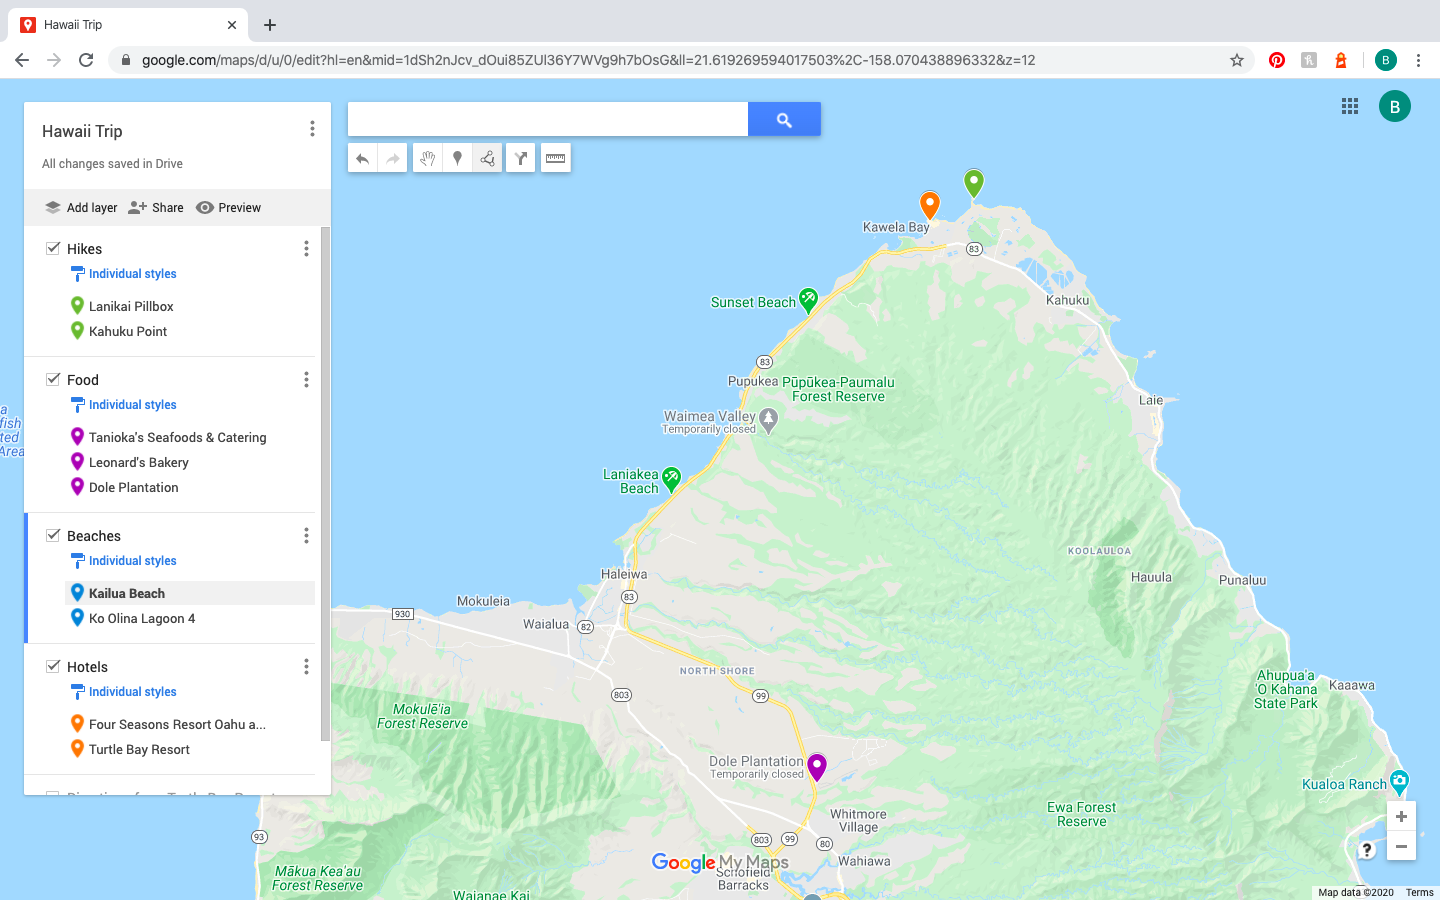Screen dimensions: 1440x900
Task: Click the purple Dole Plantation map pin
Action: point(817,767)
